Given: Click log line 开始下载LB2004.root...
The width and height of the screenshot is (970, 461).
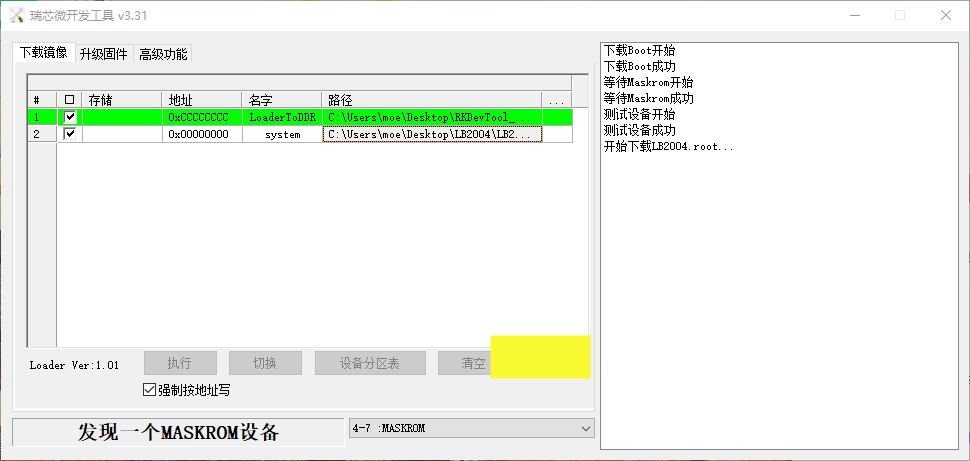Looking at the screenshot, I should pos(669,147).
